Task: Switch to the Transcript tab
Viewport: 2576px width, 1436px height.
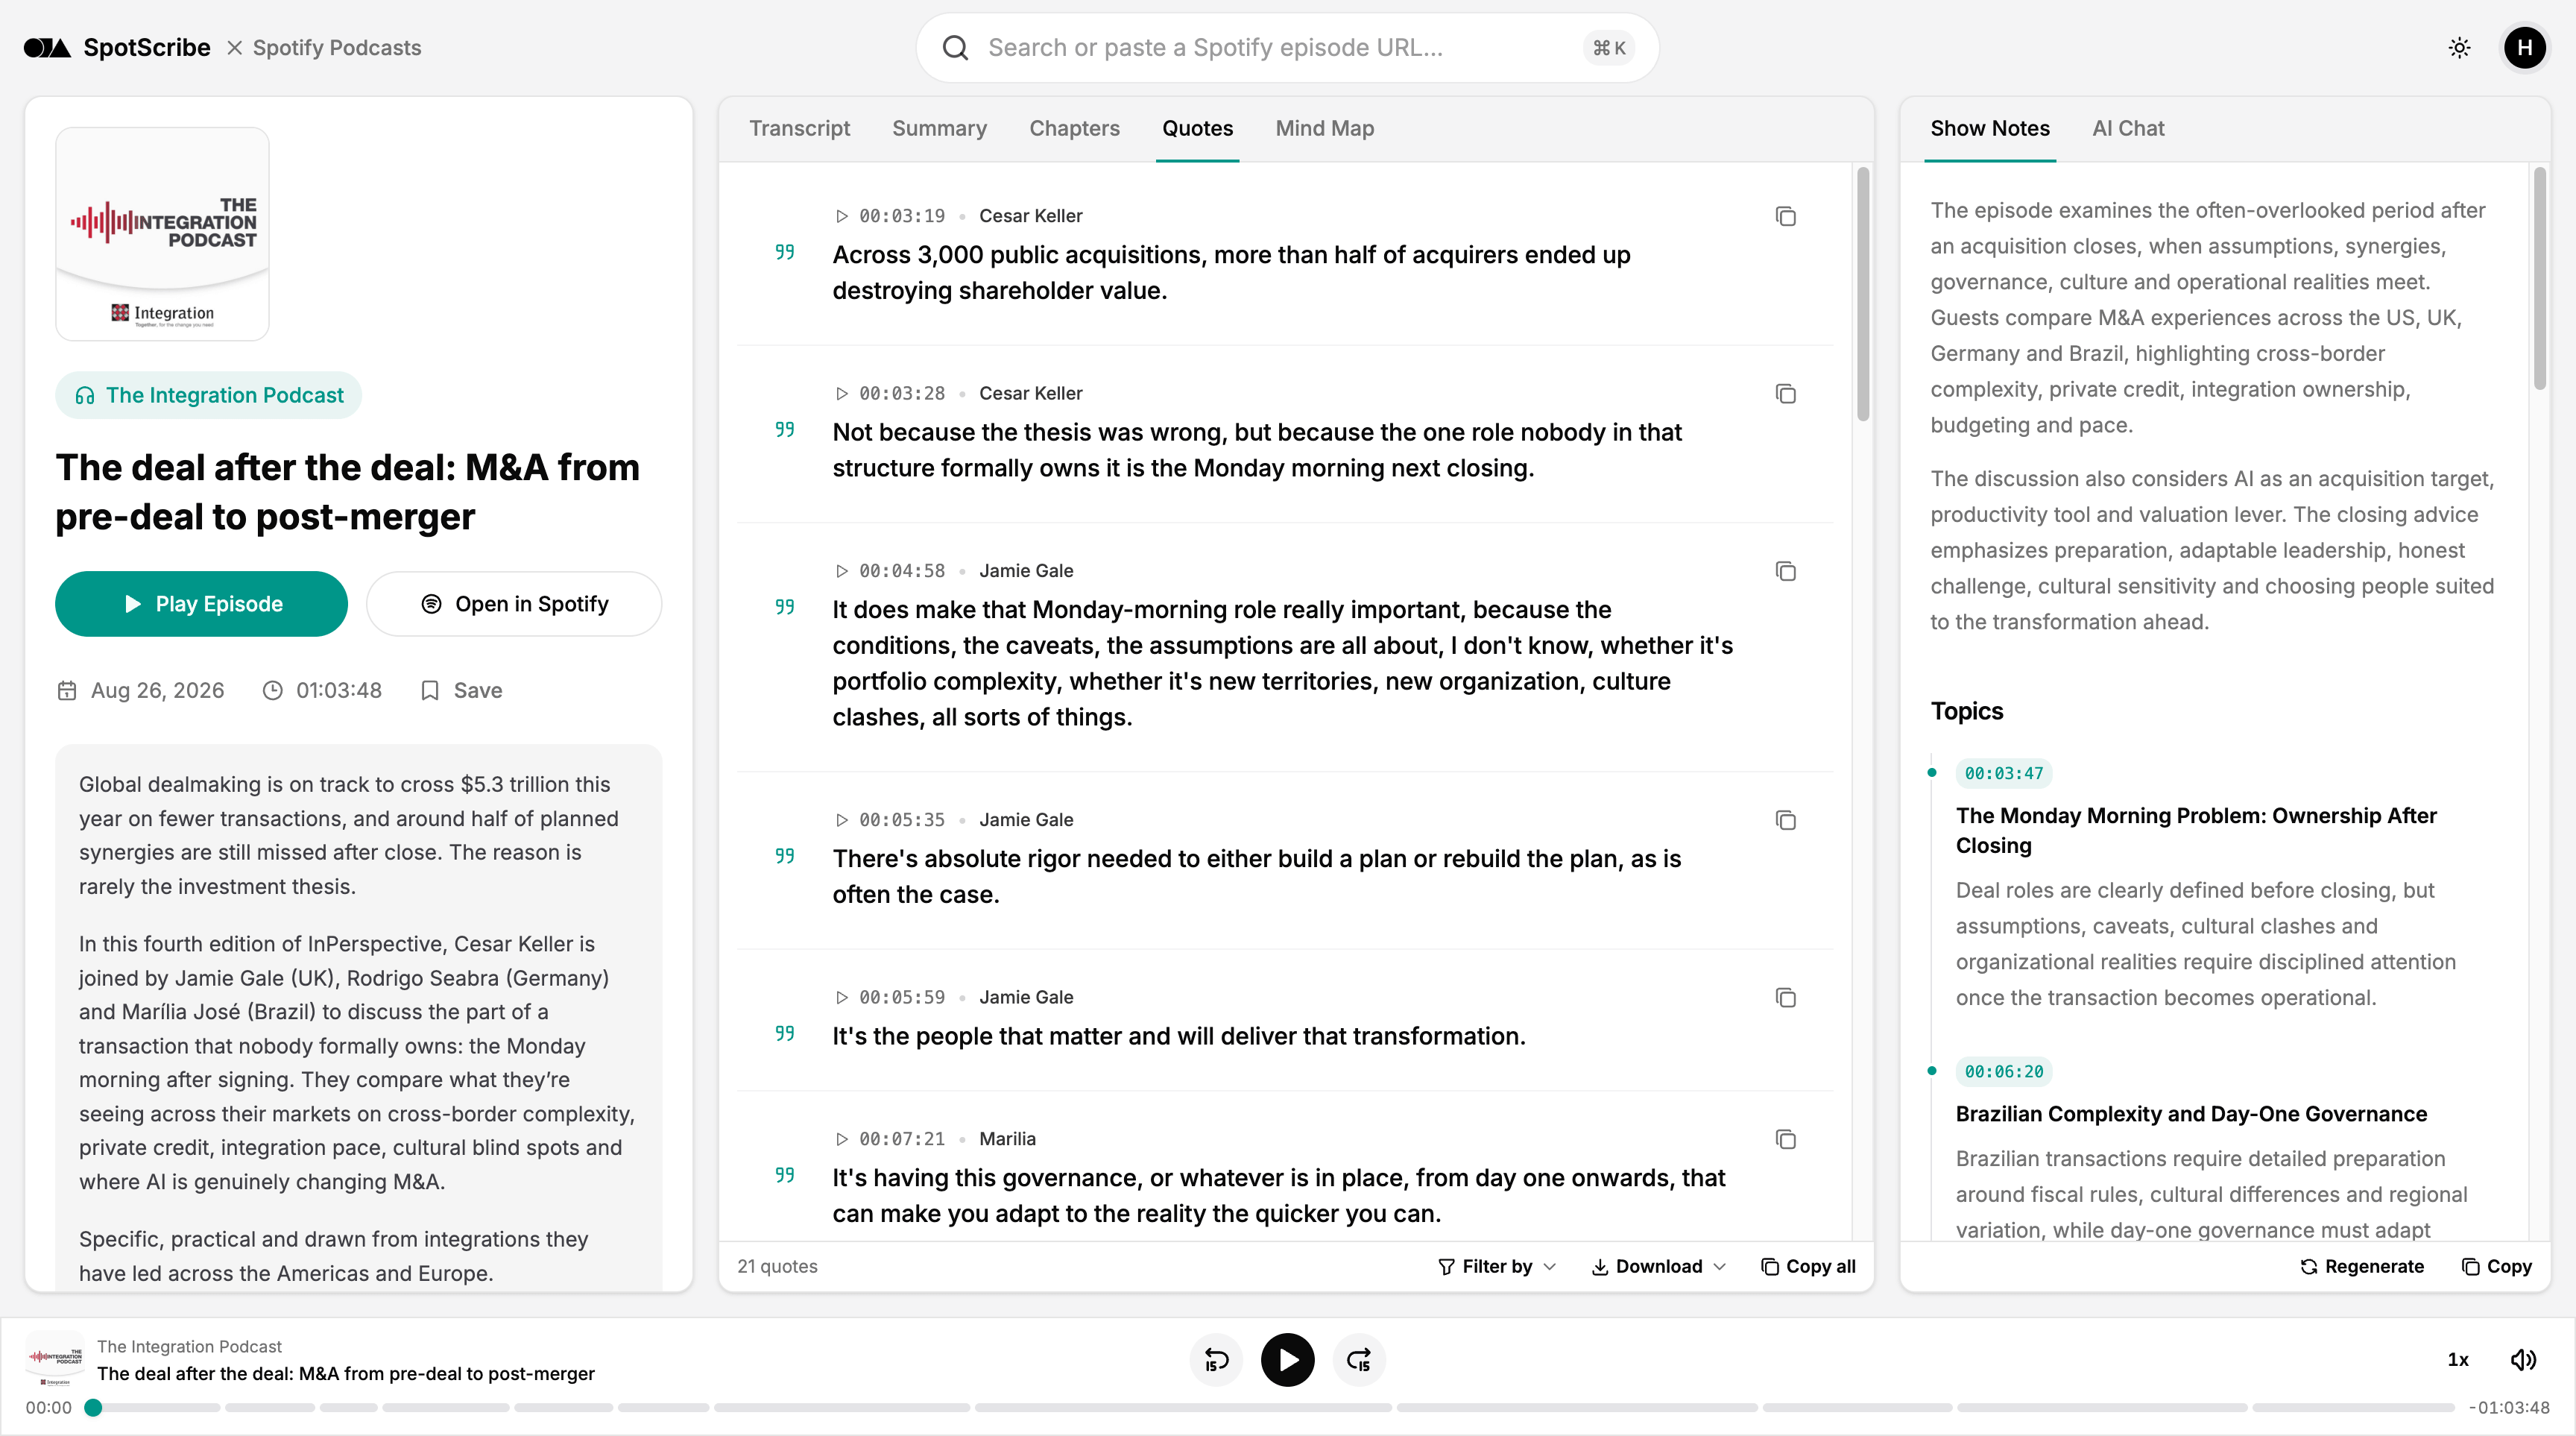Action: click(799, 128)
